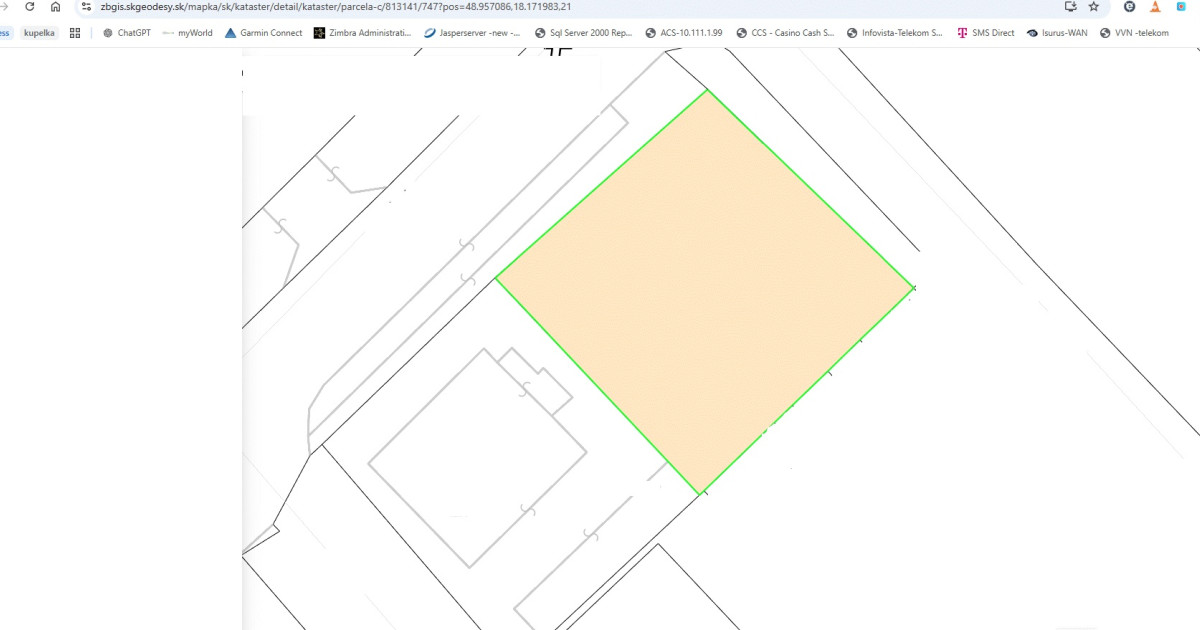
Task: Open the myWorld bookmark
Action: pyautogui.click(x=187, y=33)
